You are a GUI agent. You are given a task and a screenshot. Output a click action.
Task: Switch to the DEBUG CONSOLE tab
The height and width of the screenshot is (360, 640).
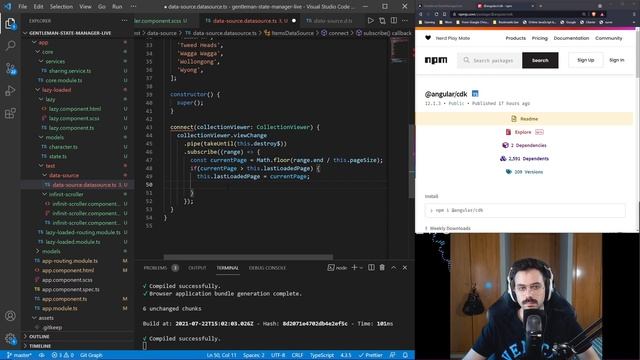point(267,268)
